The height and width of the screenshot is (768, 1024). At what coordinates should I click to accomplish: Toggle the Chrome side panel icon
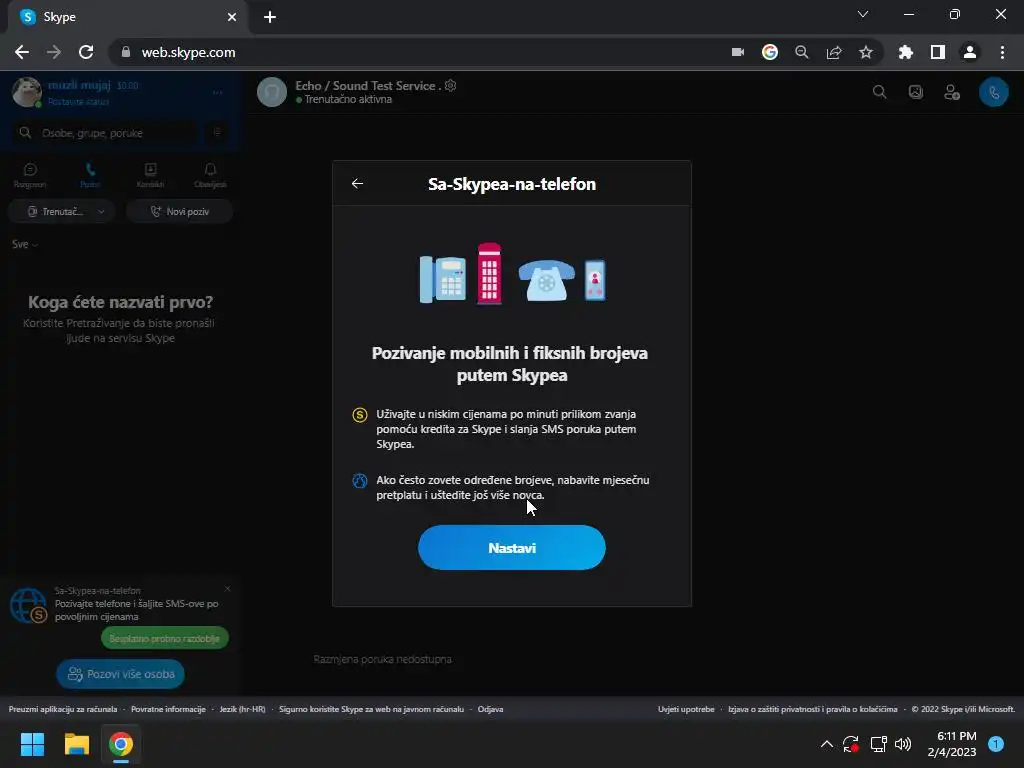click(x=938, y=52)
